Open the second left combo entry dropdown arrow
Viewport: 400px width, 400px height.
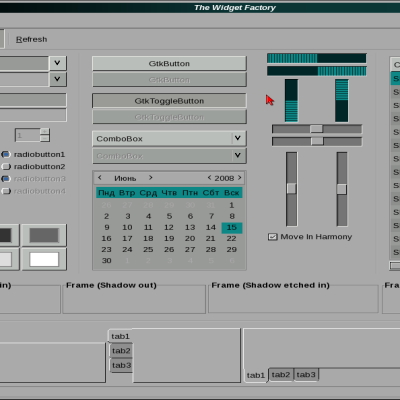[x=58, y=79]
